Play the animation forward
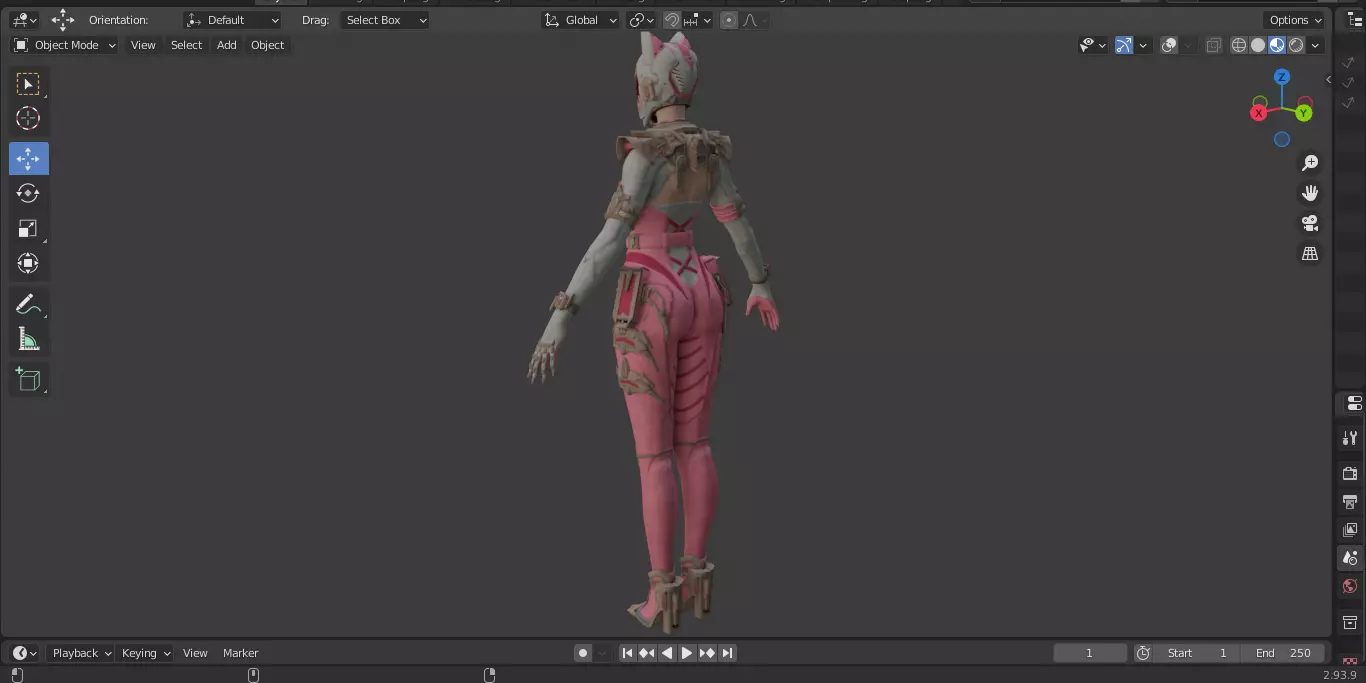This screenshot has height=683, width=1366. click(x=687, y=653)
